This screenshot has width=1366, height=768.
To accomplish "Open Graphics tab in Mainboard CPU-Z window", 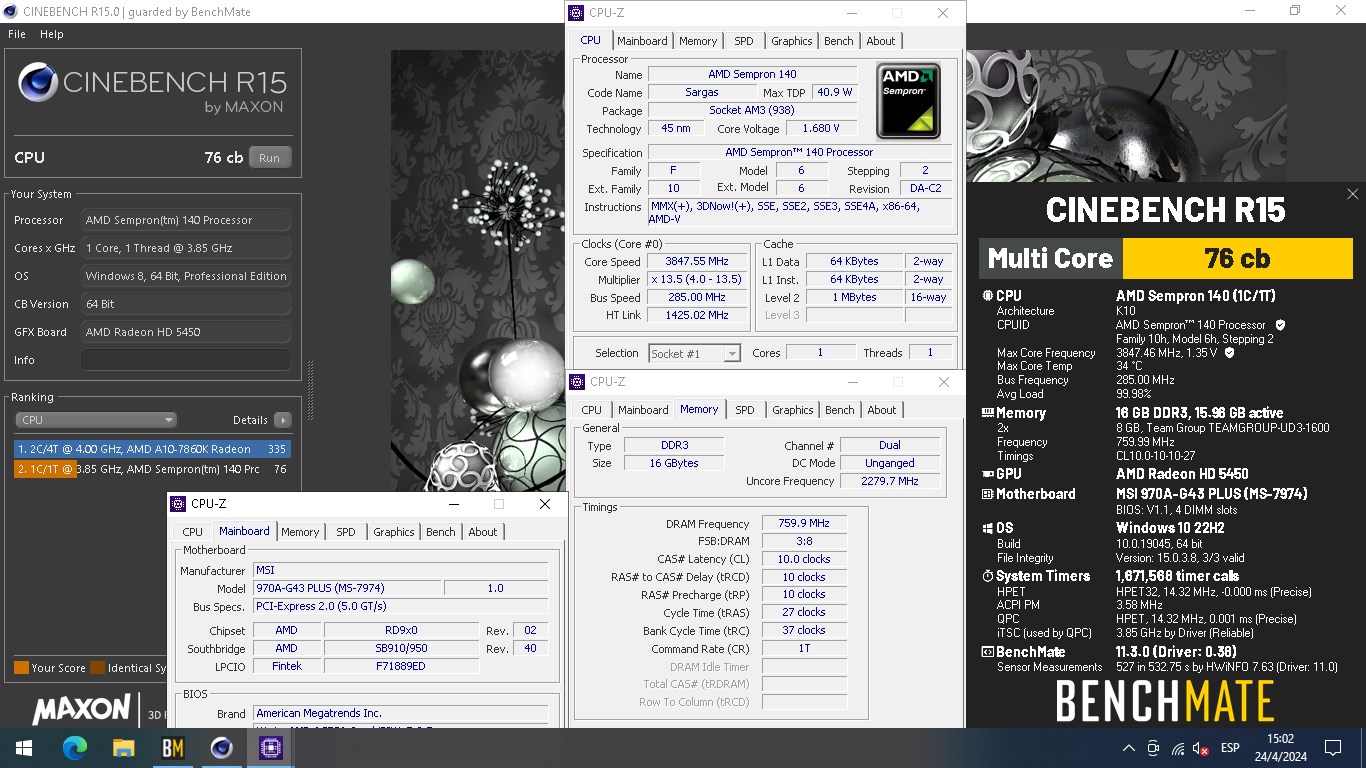I will (x=394, y=532).
